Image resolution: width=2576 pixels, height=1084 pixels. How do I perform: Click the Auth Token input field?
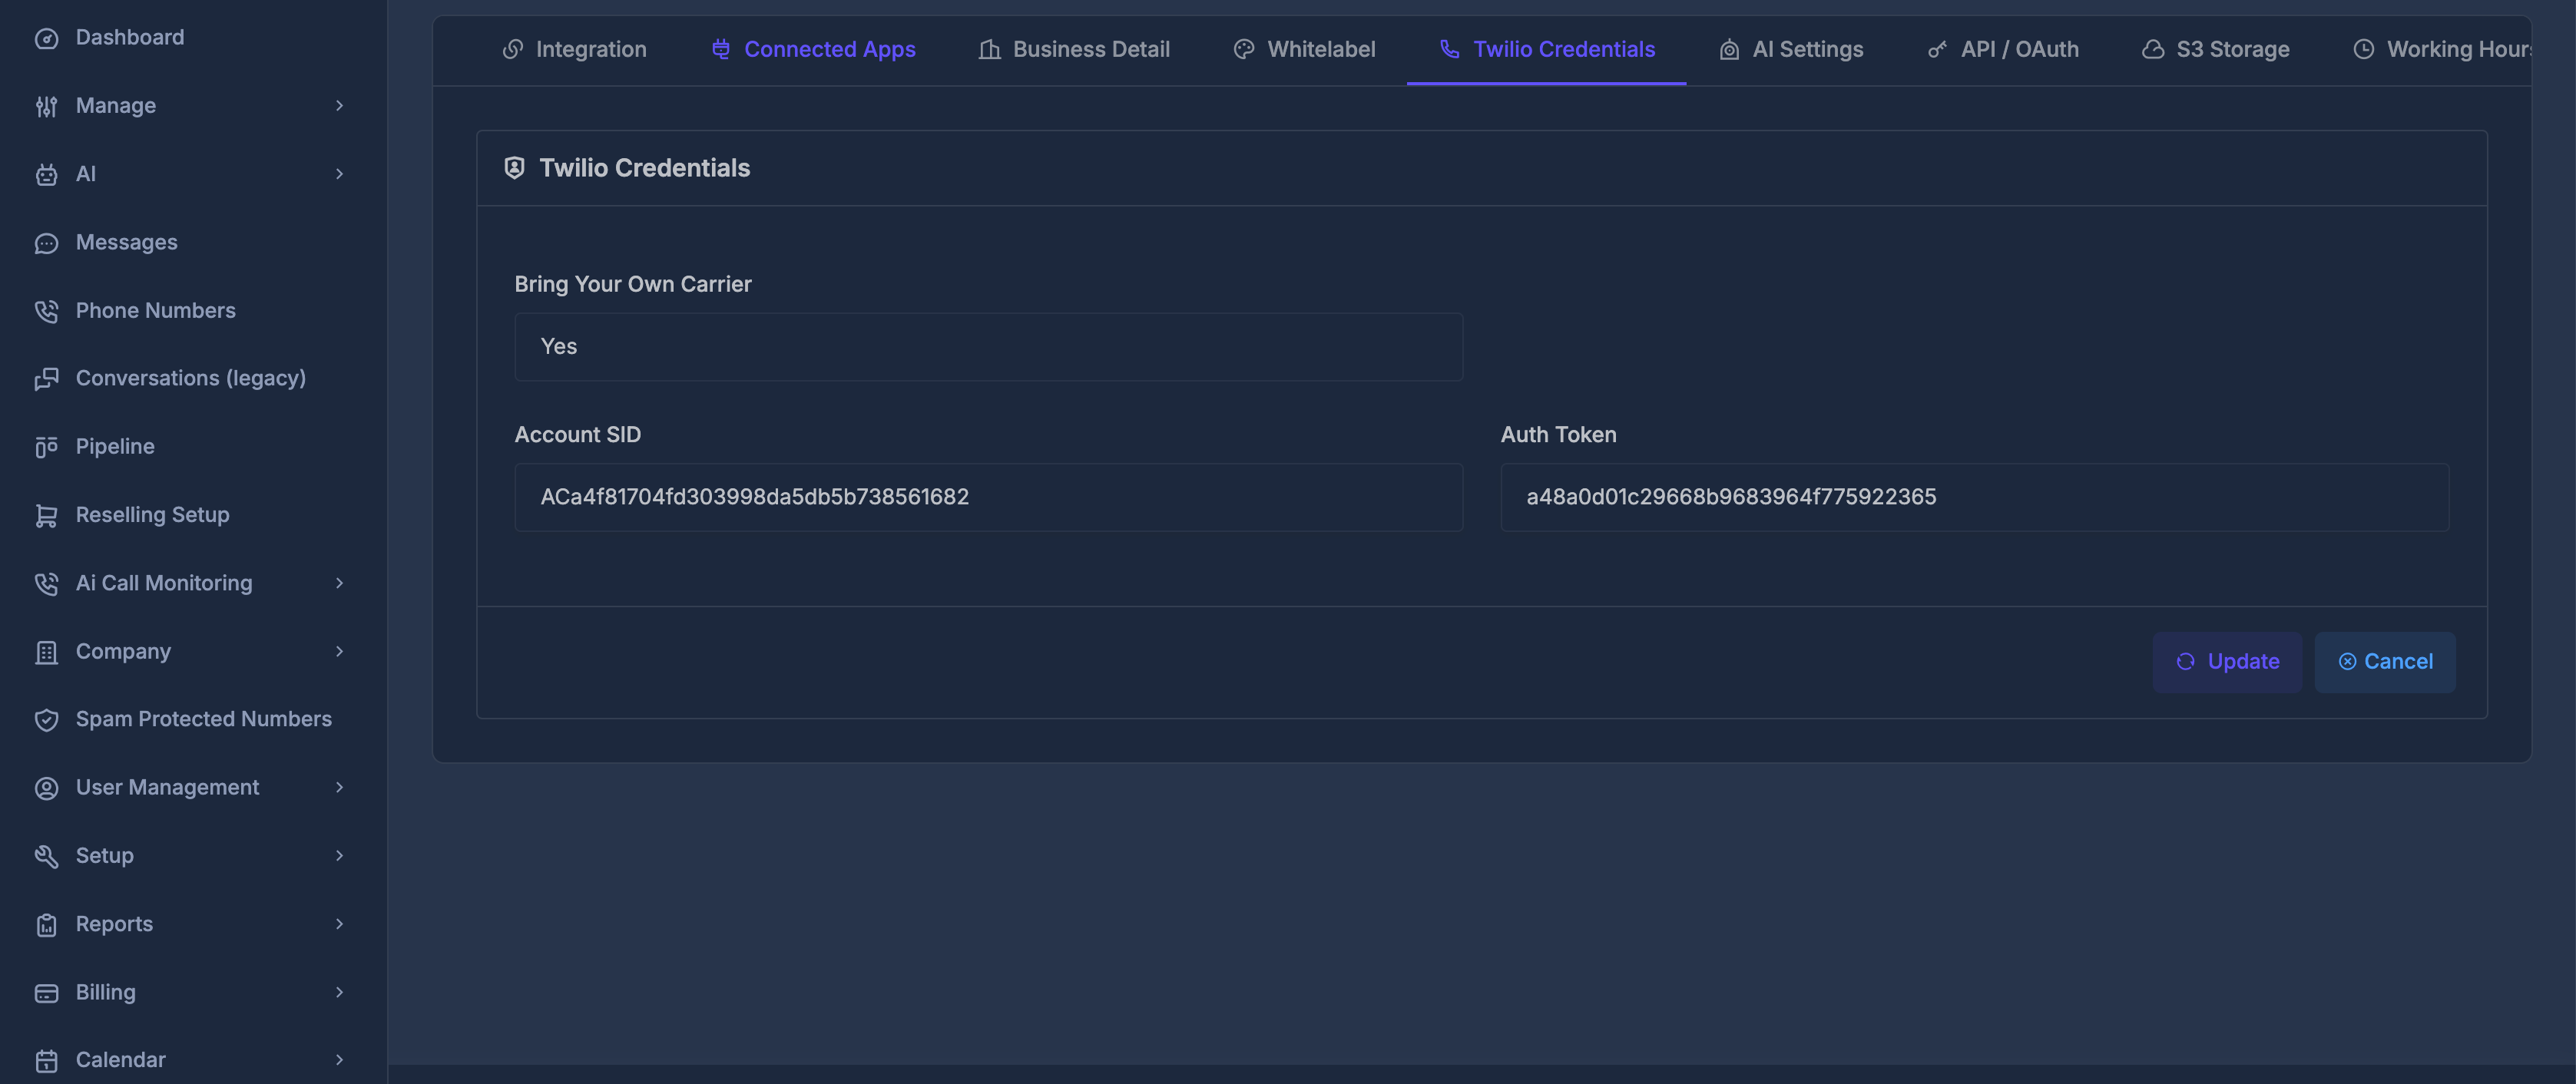tap(1974, 497)
